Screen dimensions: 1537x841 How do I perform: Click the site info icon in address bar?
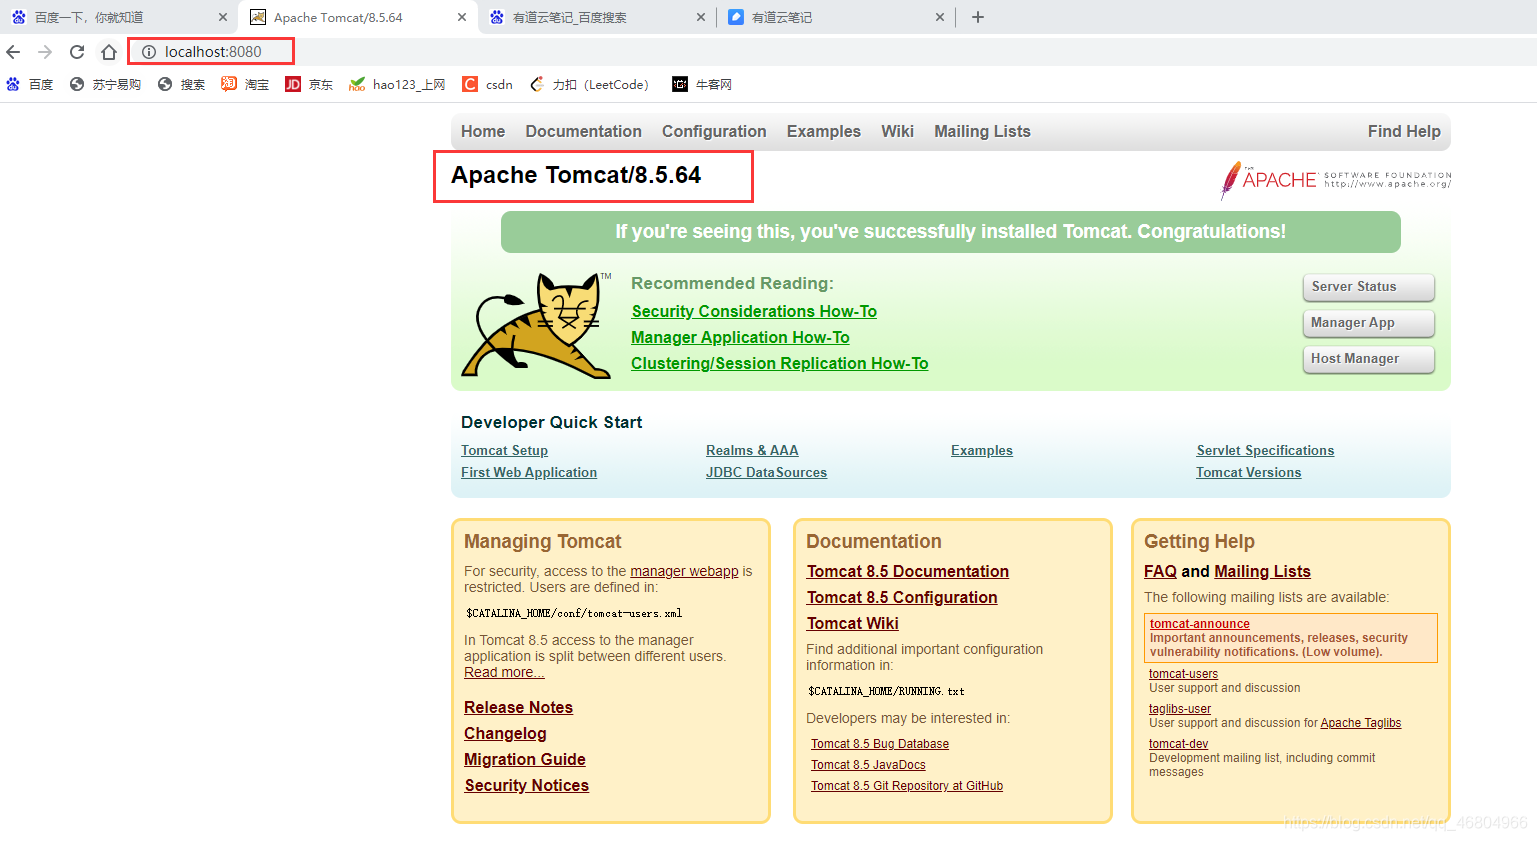[x=149, y=52]
